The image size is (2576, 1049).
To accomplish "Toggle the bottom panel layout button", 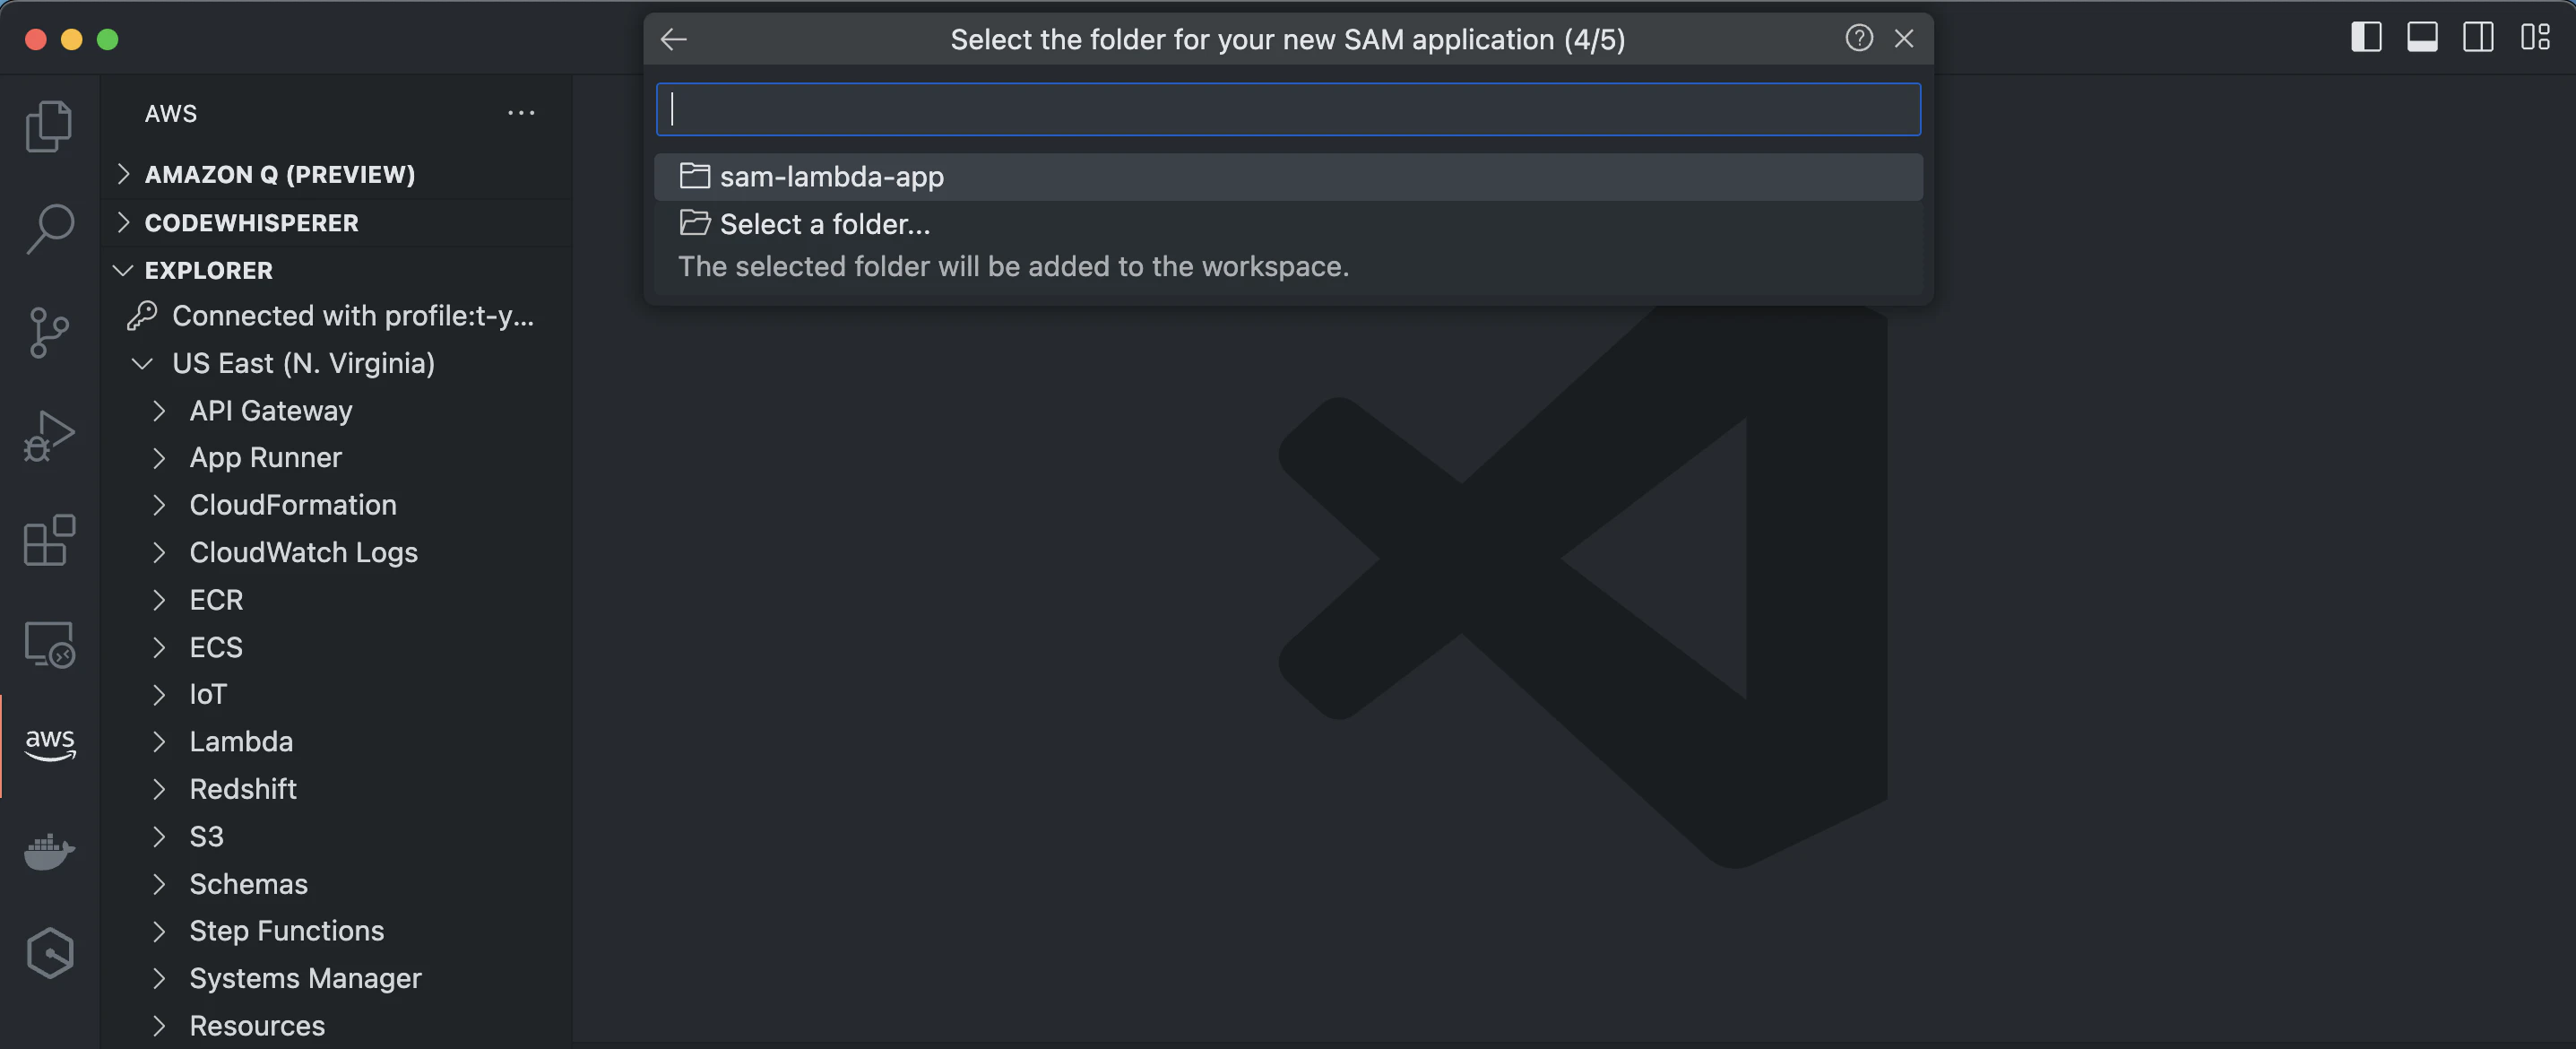I will click(2421, 38).
